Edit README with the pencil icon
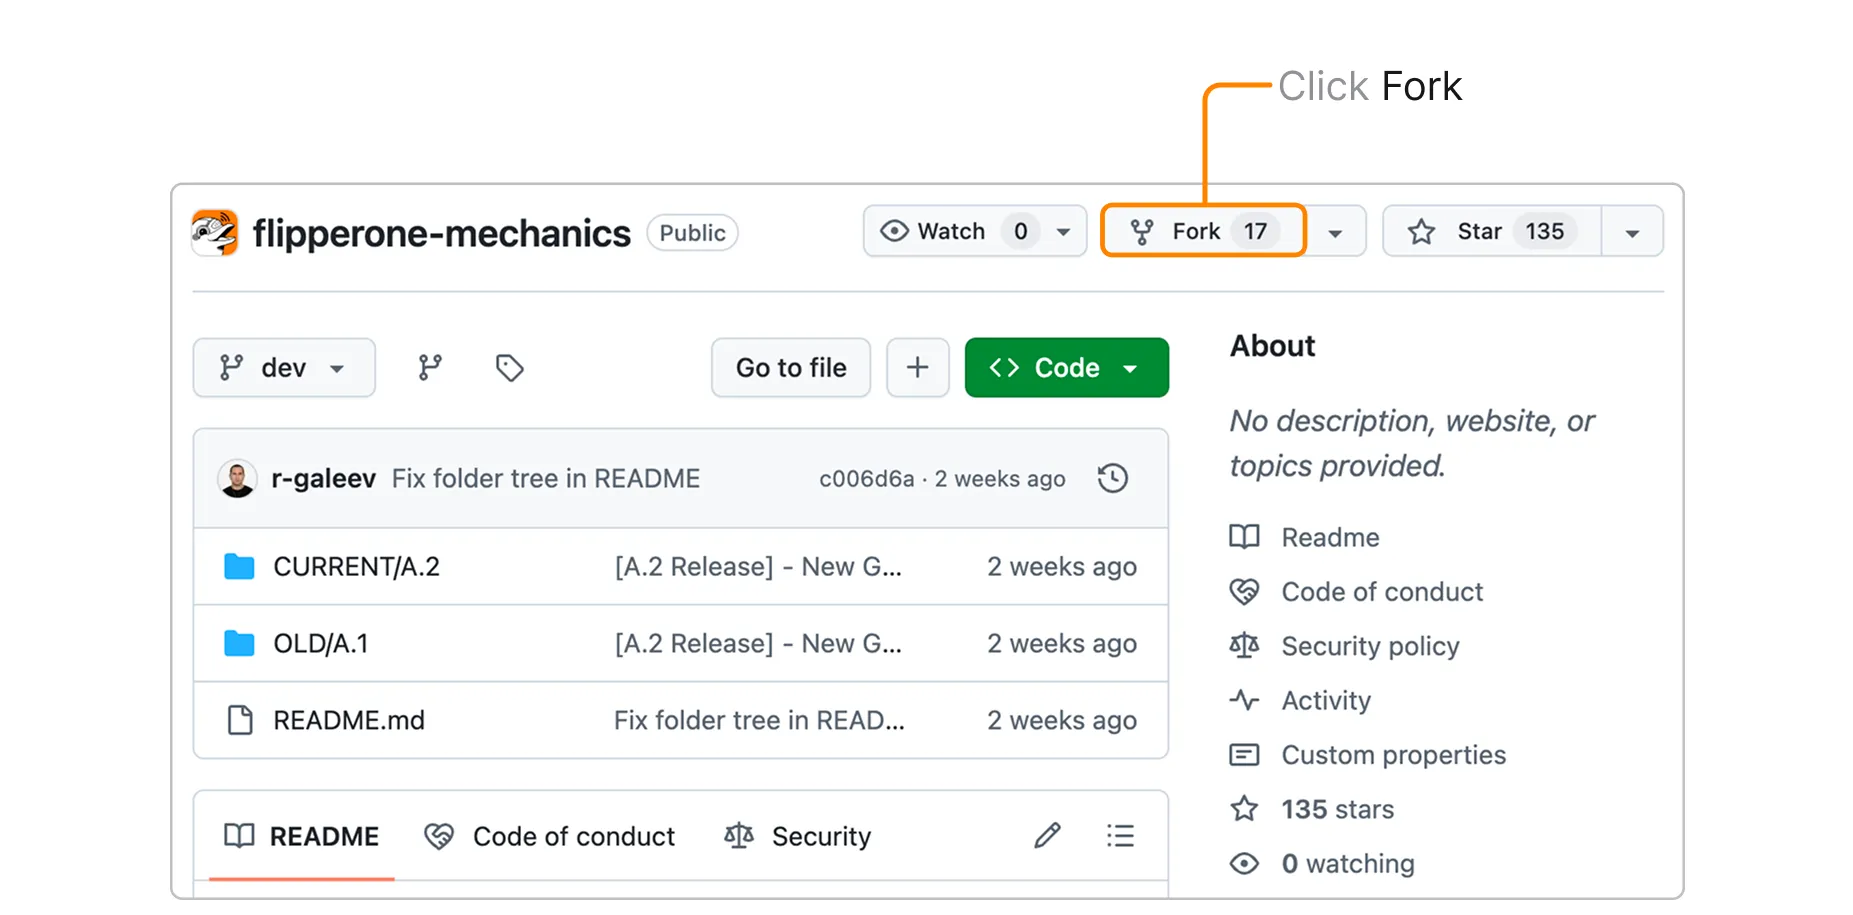The image size is (1853, 915). (1047, 836)
